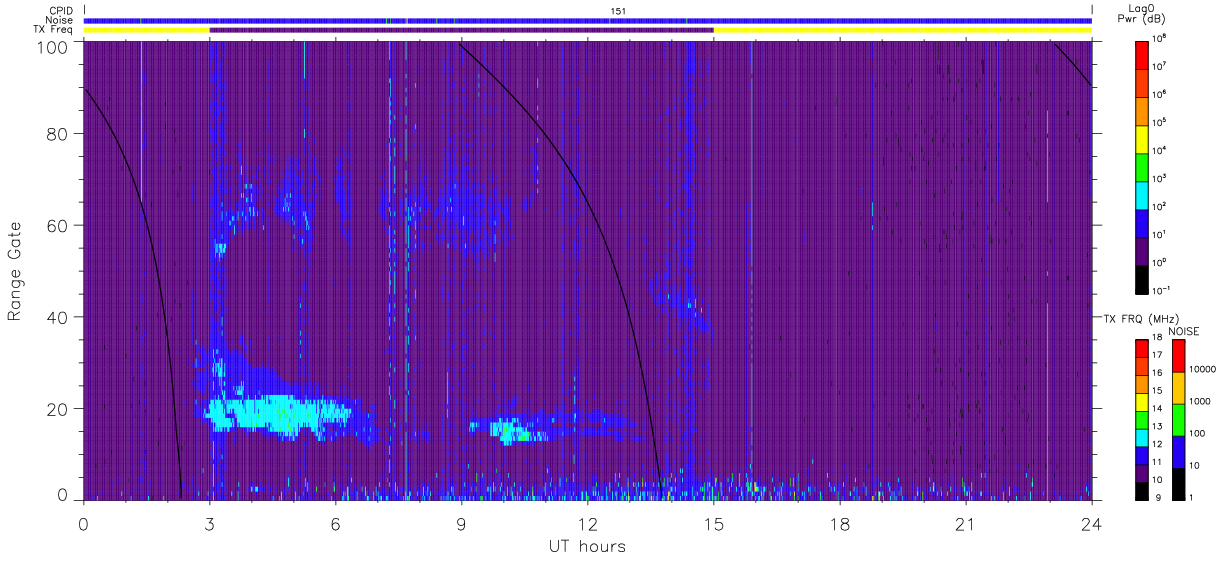Click the '80' tick on the Range Gate axis

pyautogui.click(x=57, y=134)
